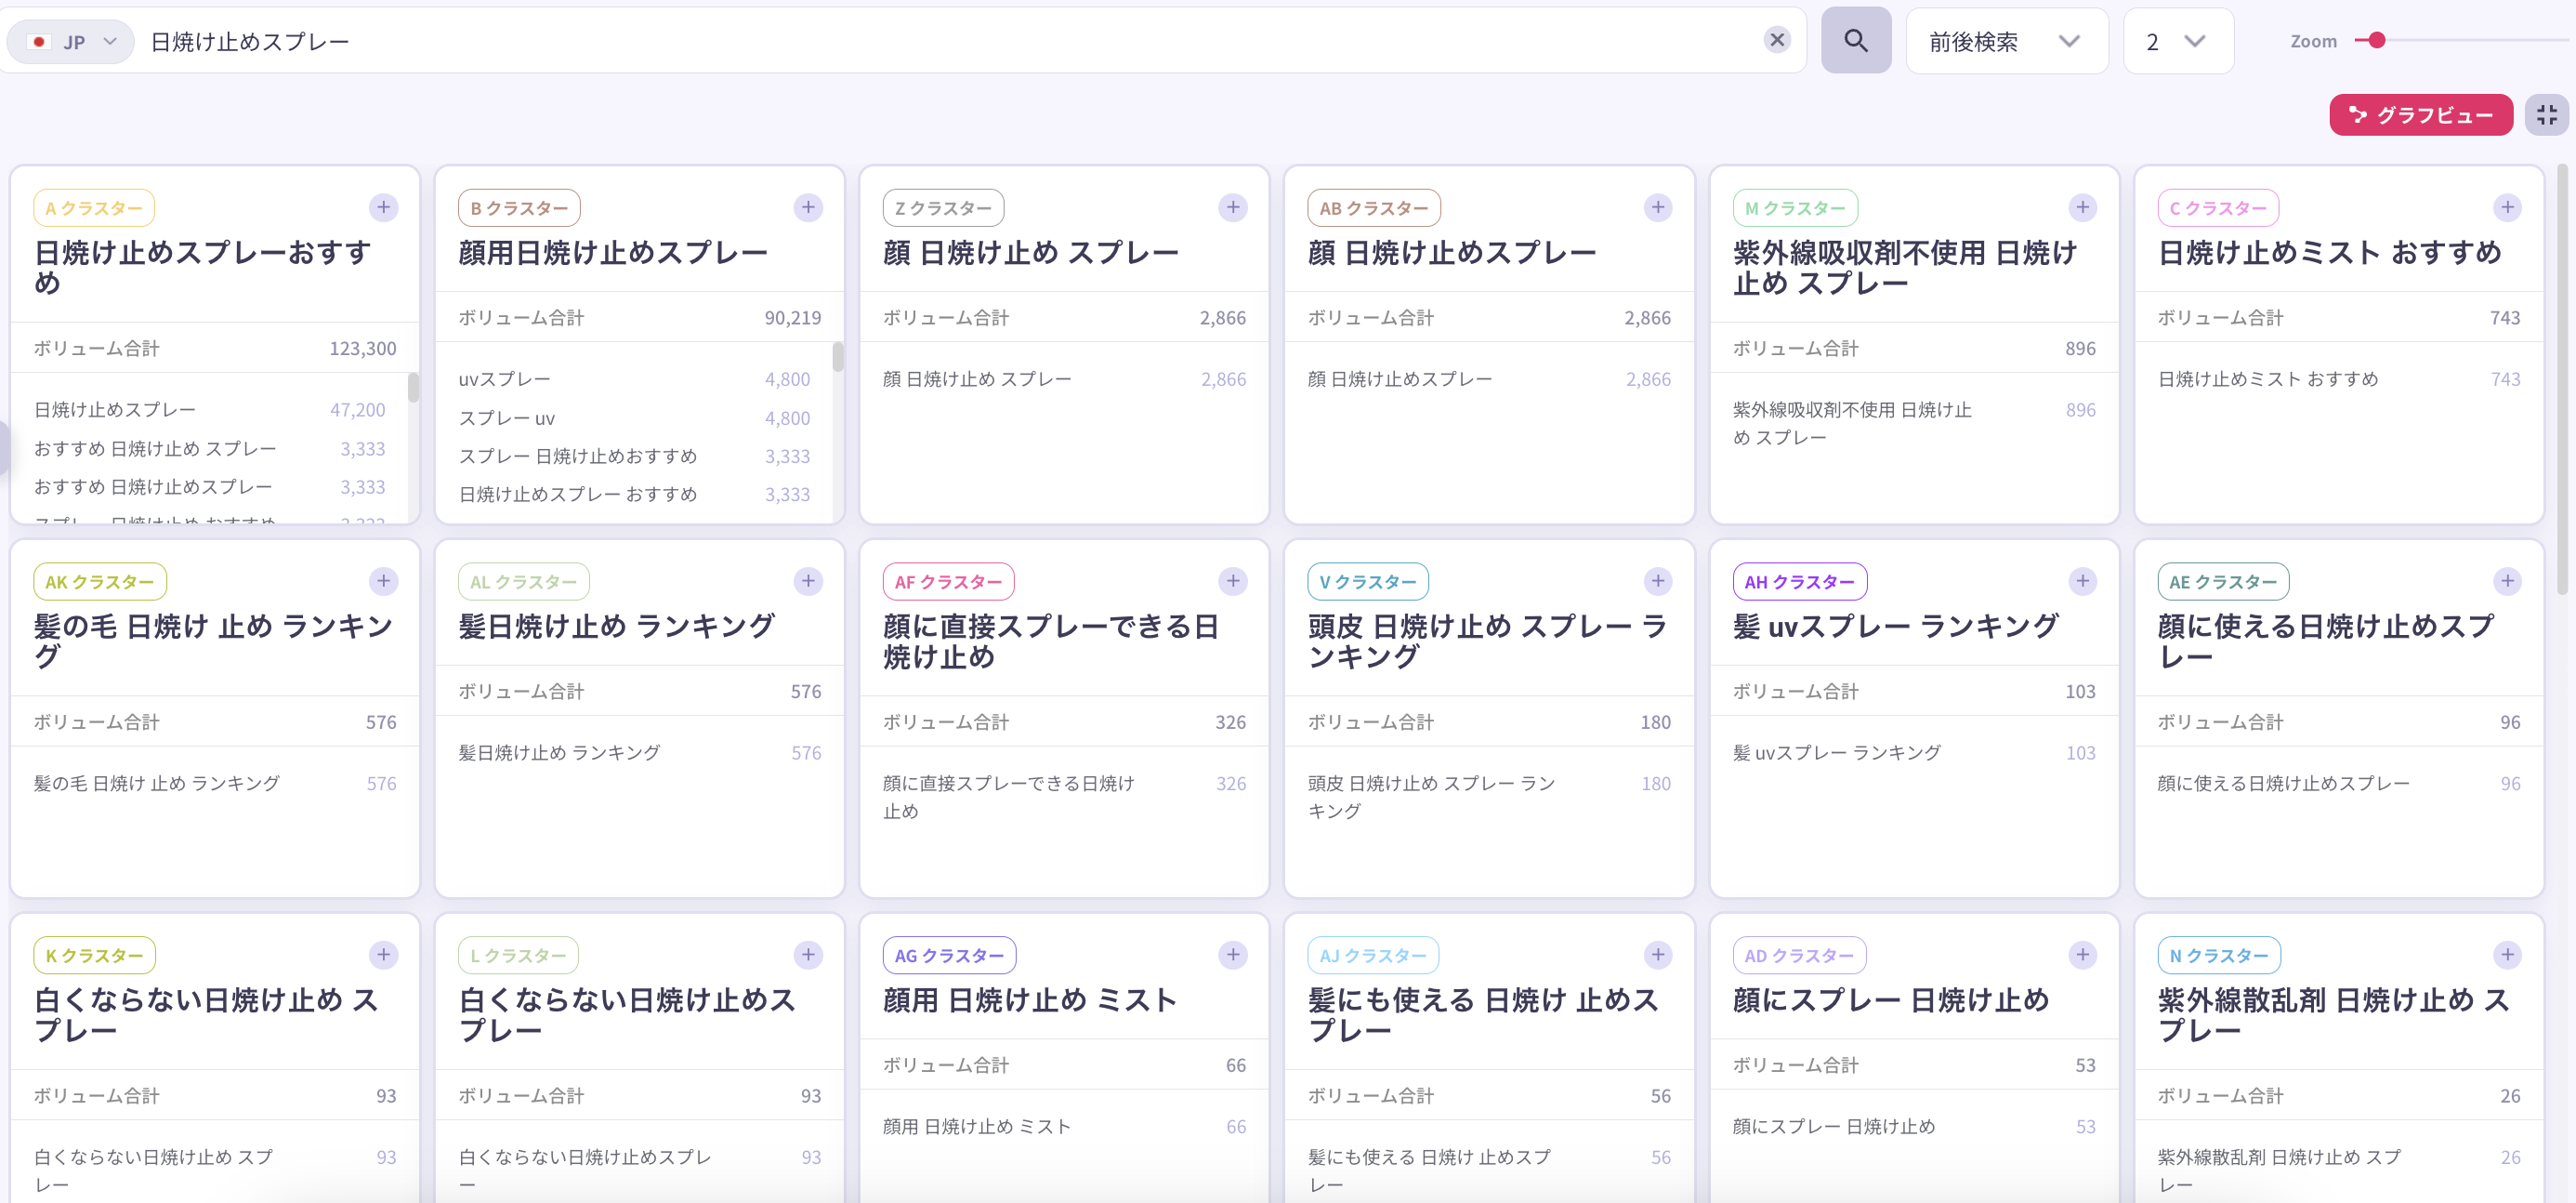Add AH クラスター via plus icon
2576x1203 pixels.
pos(2082,581)
